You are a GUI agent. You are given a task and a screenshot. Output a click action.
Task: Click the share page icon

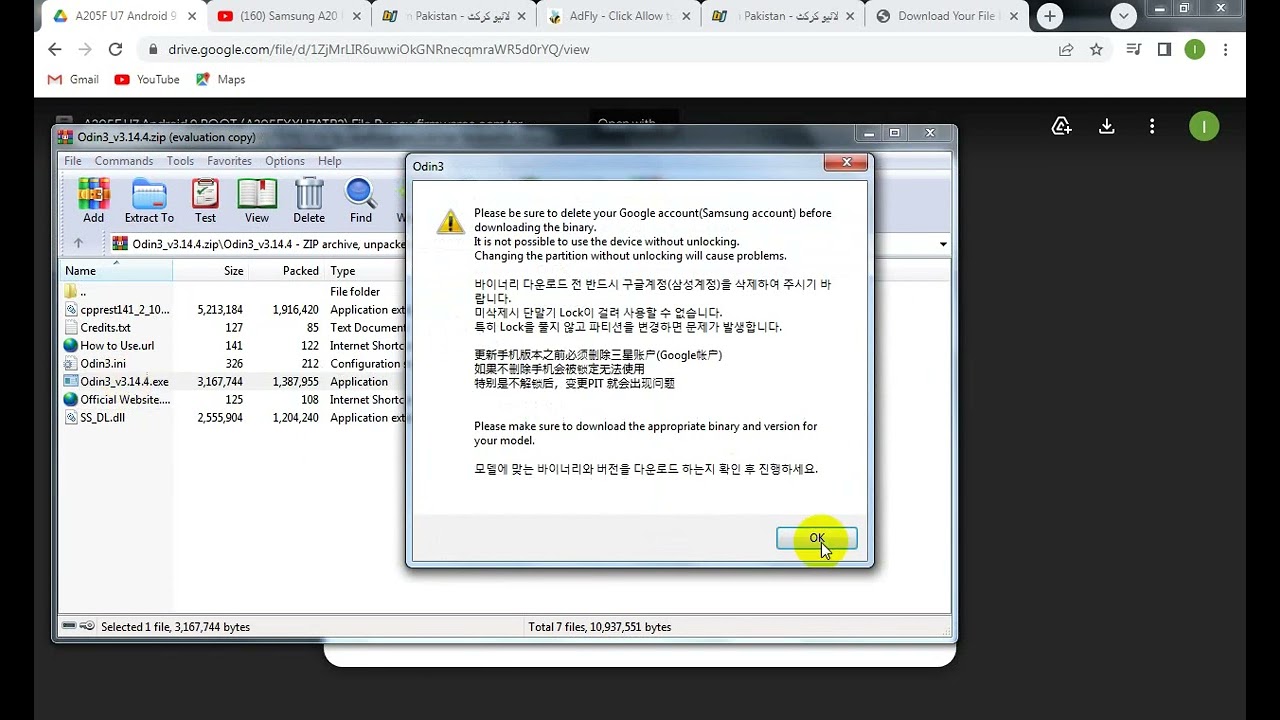(x=1066, y=49)
